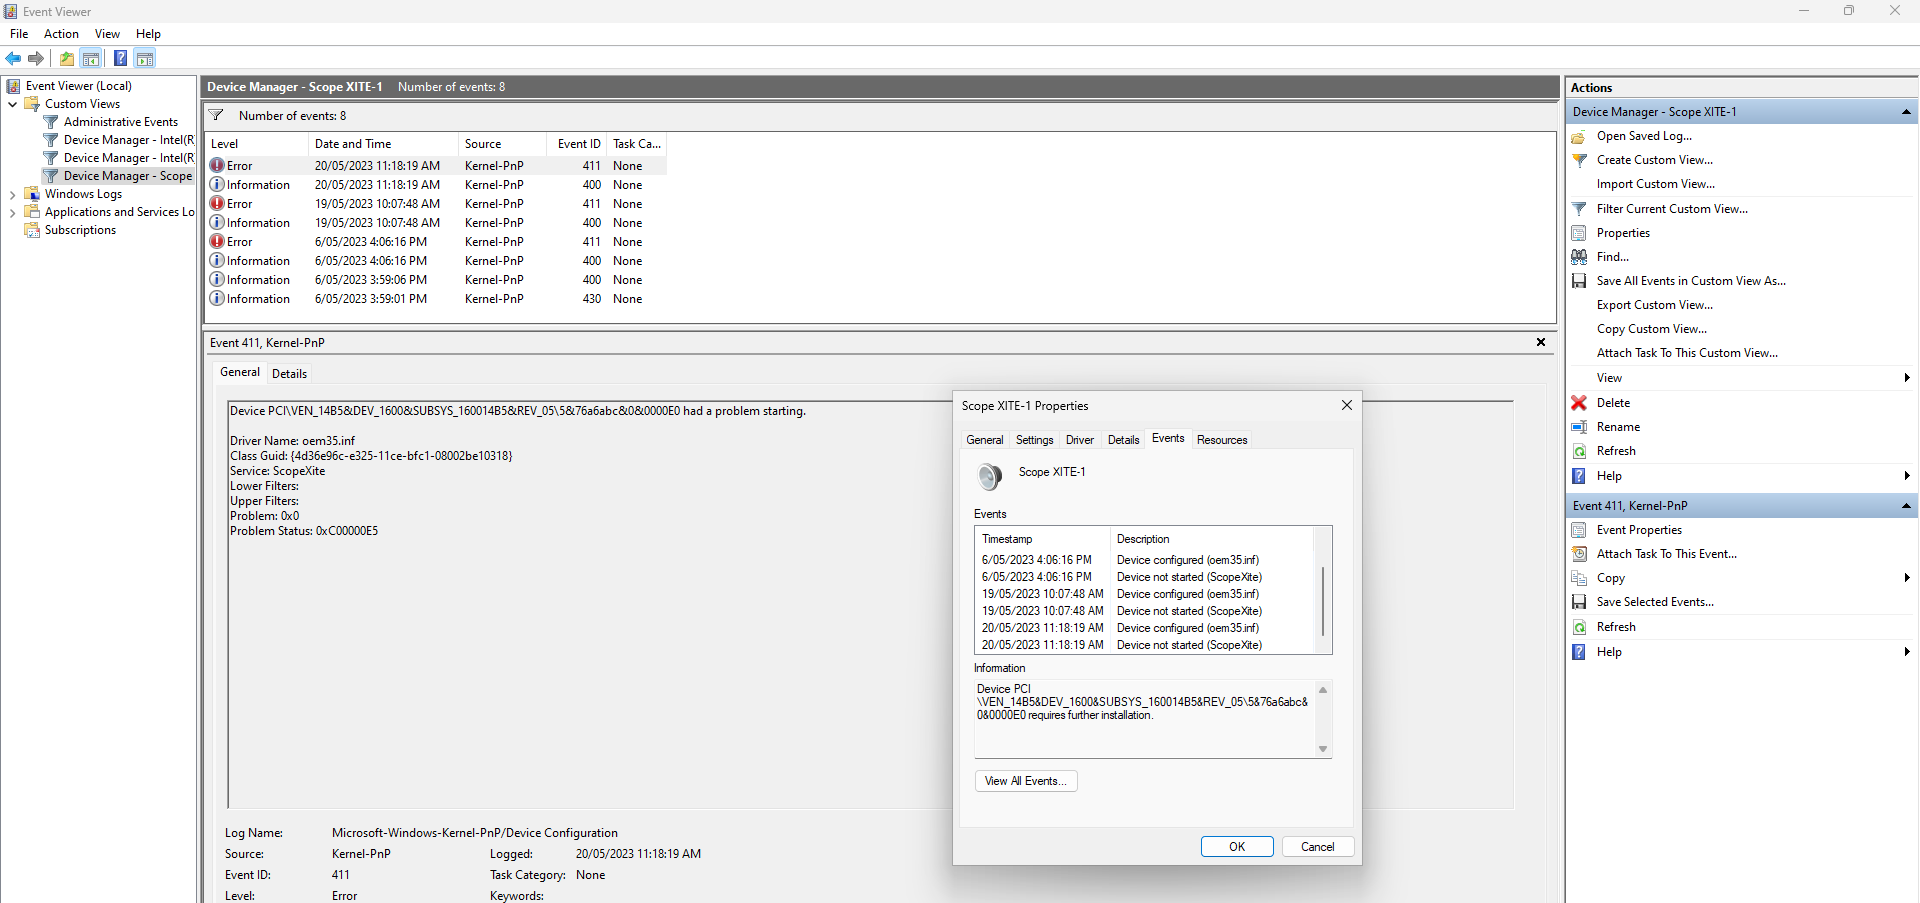Screen dimensions: 1920x903
Task: Select Administrative Events custom view
Action: click(x=120, y=122)
